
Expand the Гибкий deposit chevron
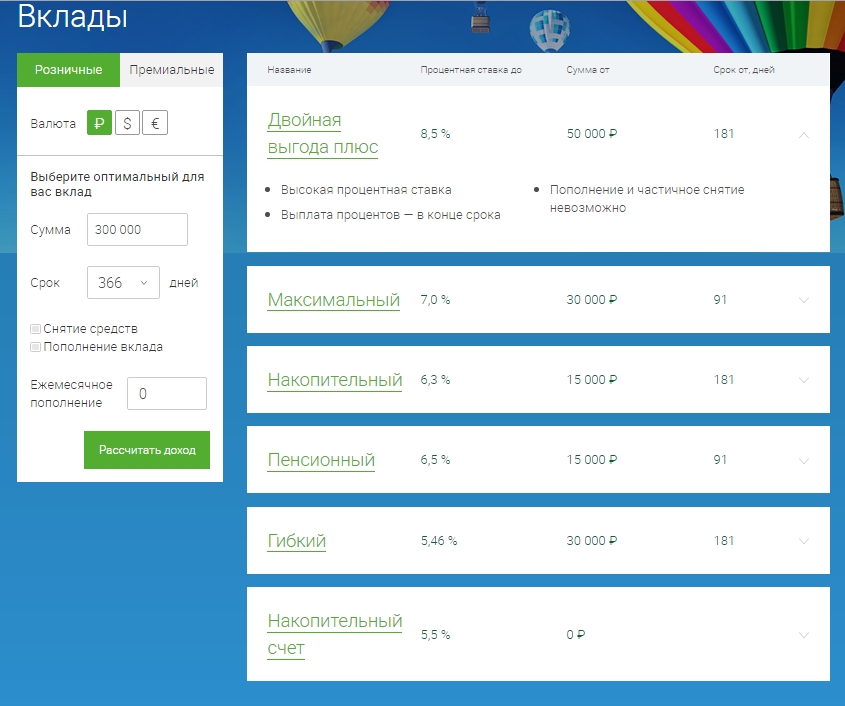pyautogui.click(x=804, y=541)
